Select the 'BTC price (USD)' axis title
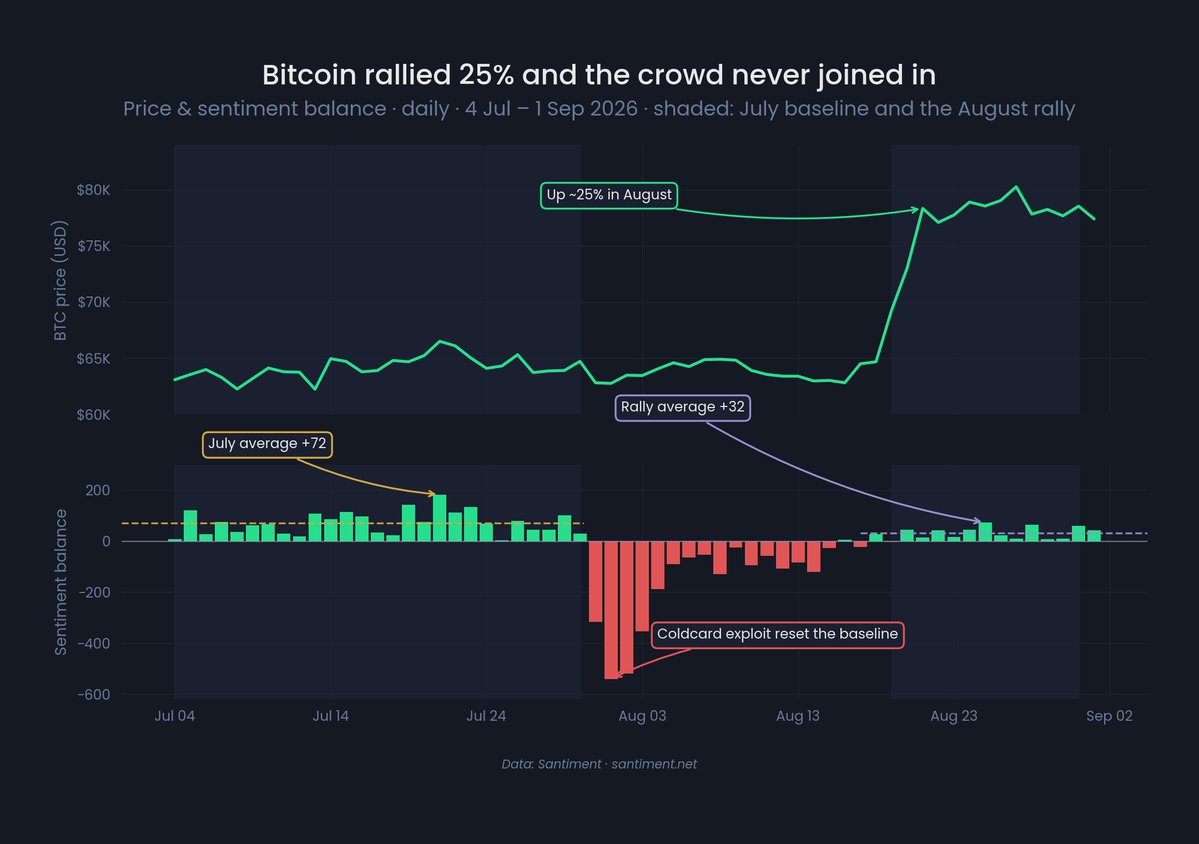This screenshot has height=844, width=1199. click(x=60, y=281)
